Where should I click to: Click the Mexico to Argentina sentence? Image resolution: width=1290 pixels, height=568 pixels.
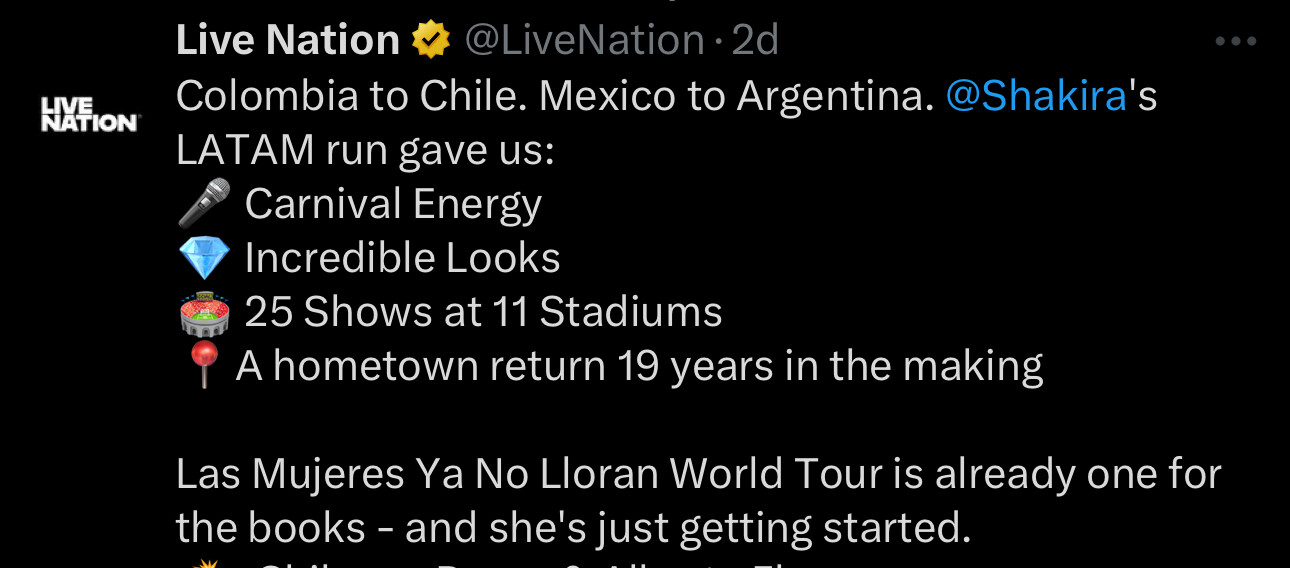pyautogui.click(x=735, y=97)
